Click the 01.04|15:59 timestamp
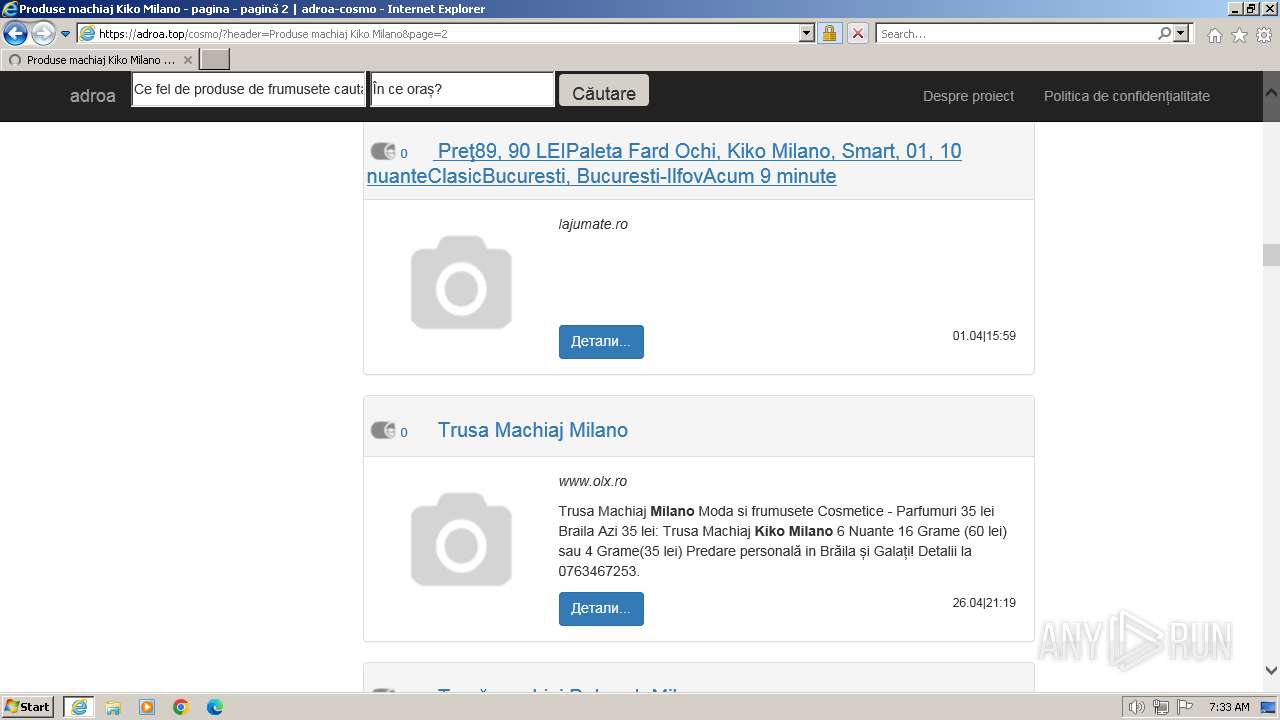Image resolution: width=1280 pixels, height=720 pixels. [984, 336]
